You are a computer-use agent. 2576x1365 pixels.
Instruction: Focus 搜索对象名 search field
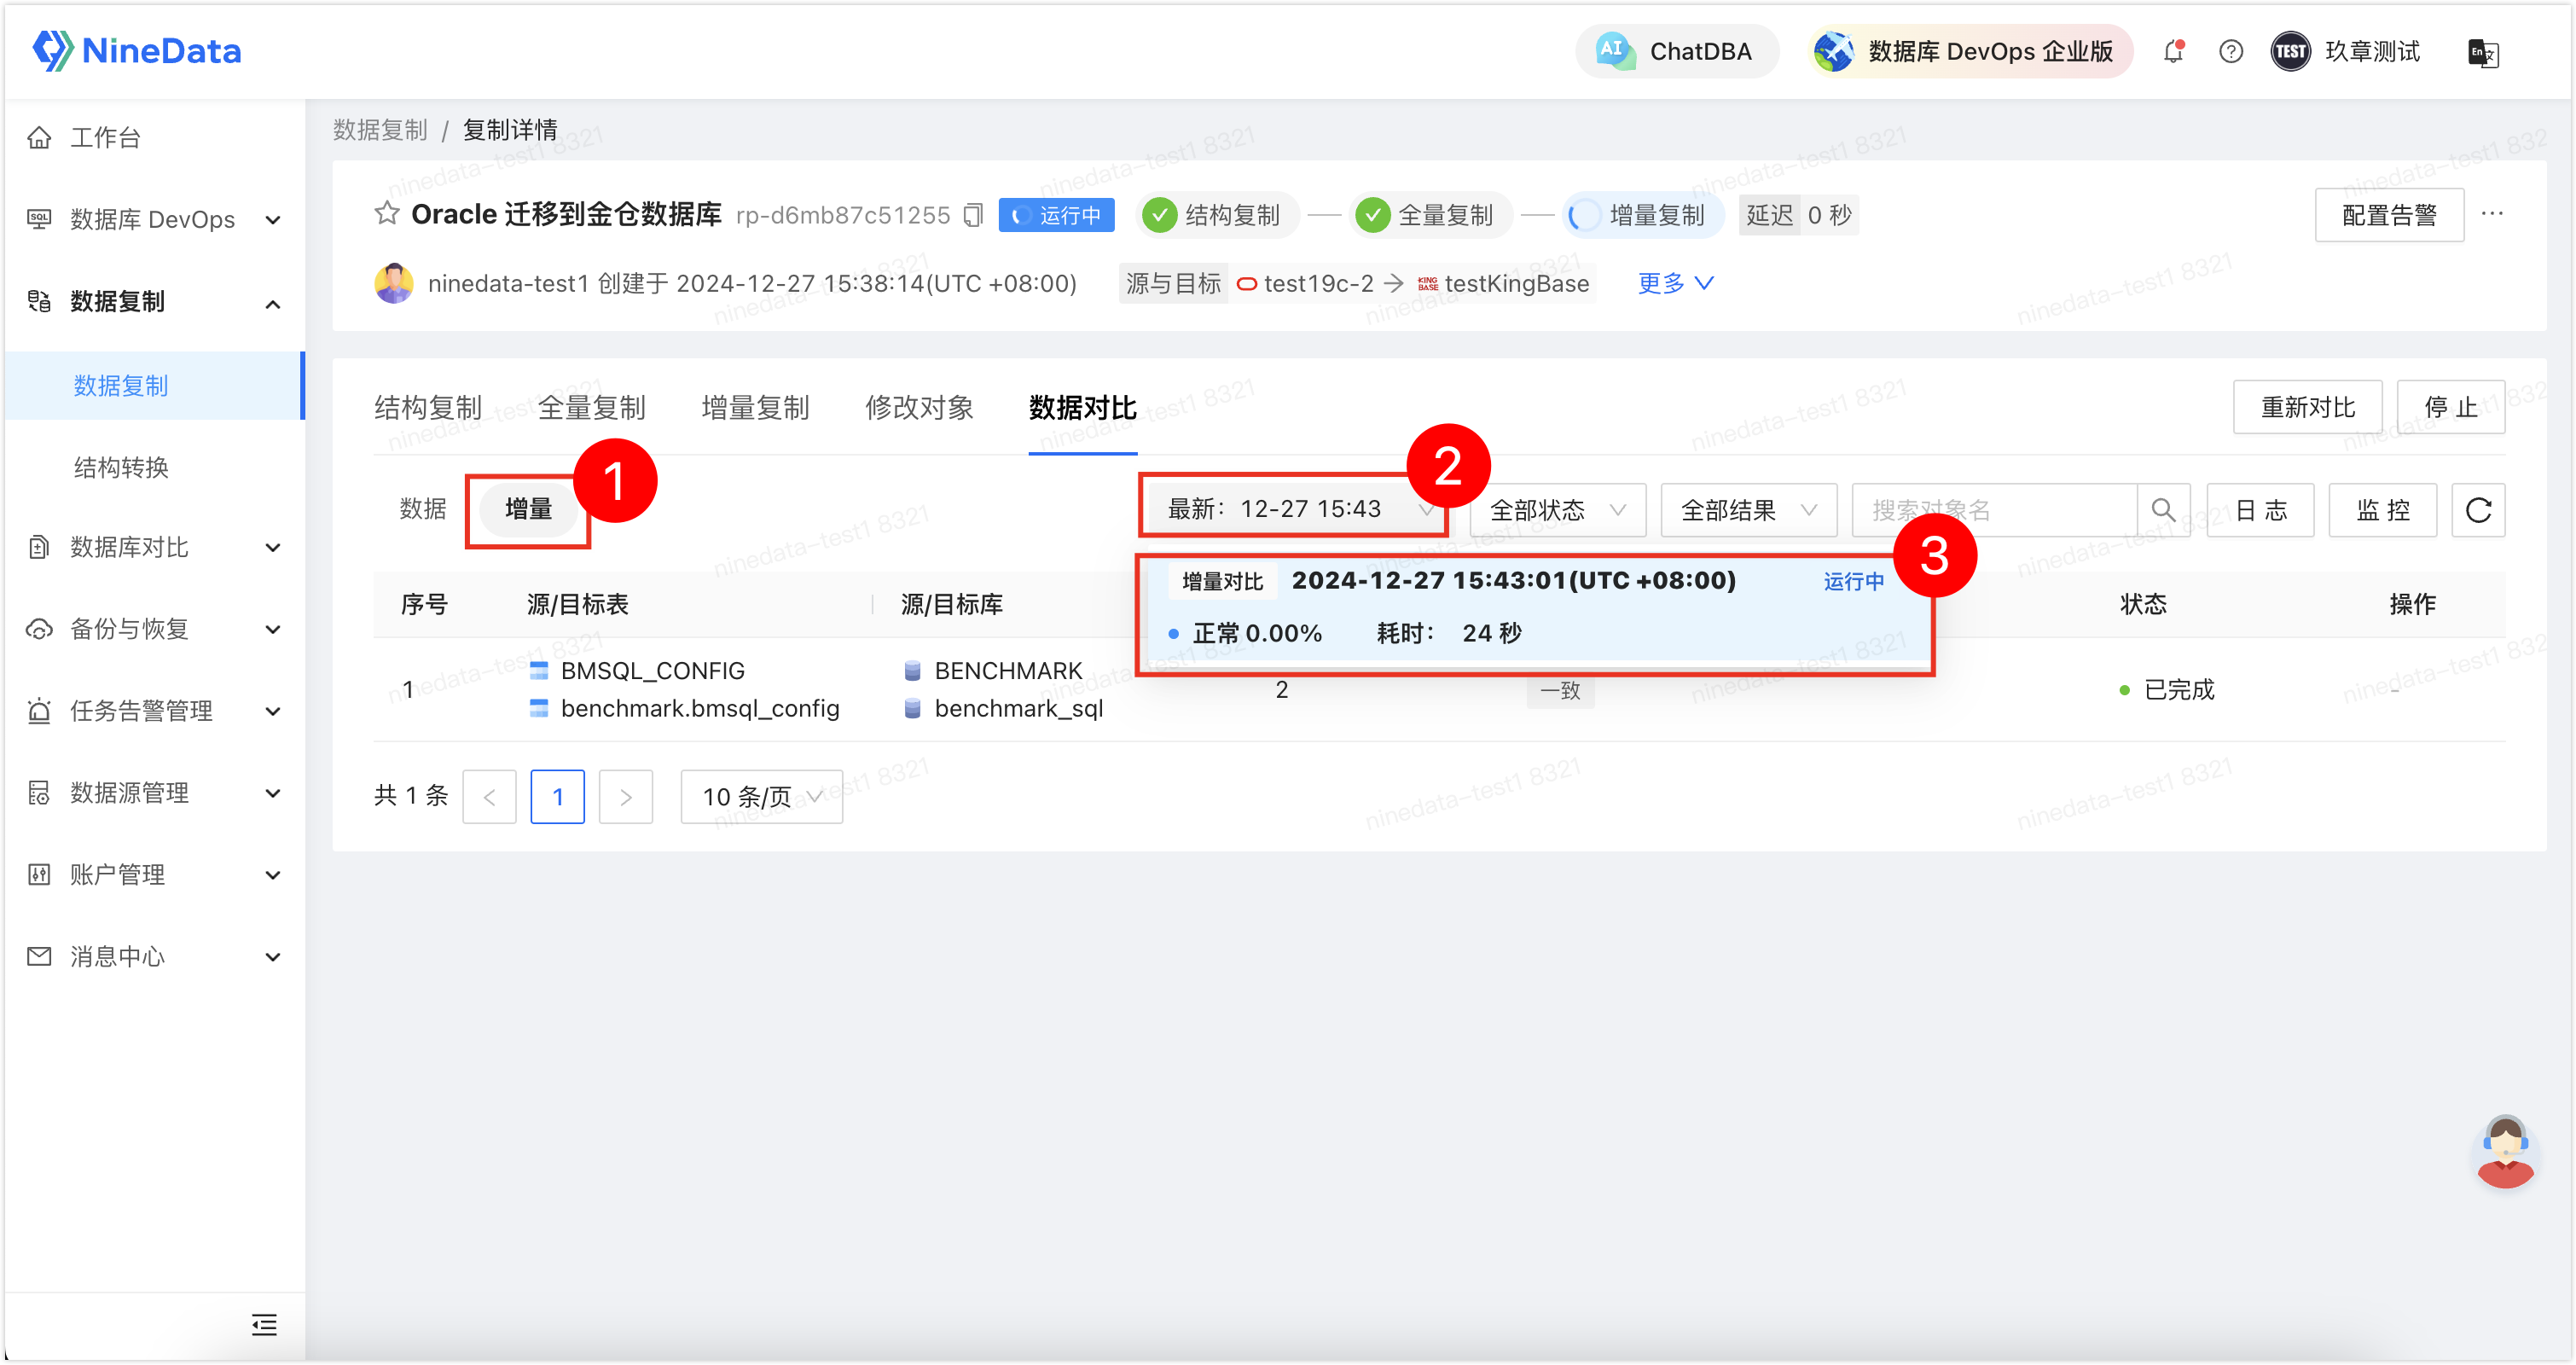coord(1994,510)
